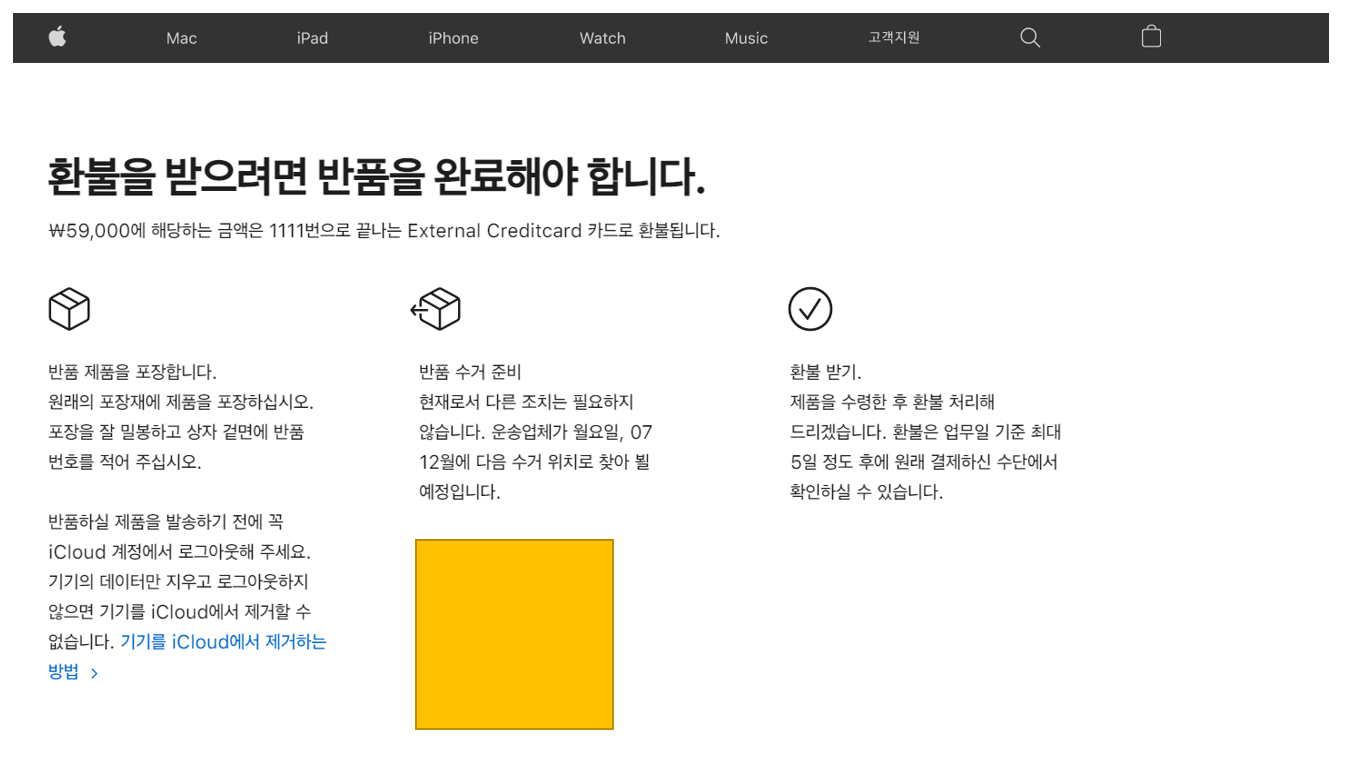Viewport: 1345px width, 783px height.
Task: Follow the 기기를 iCloud에서 제거하는 방법 link
Action: [x=187, y=657]
